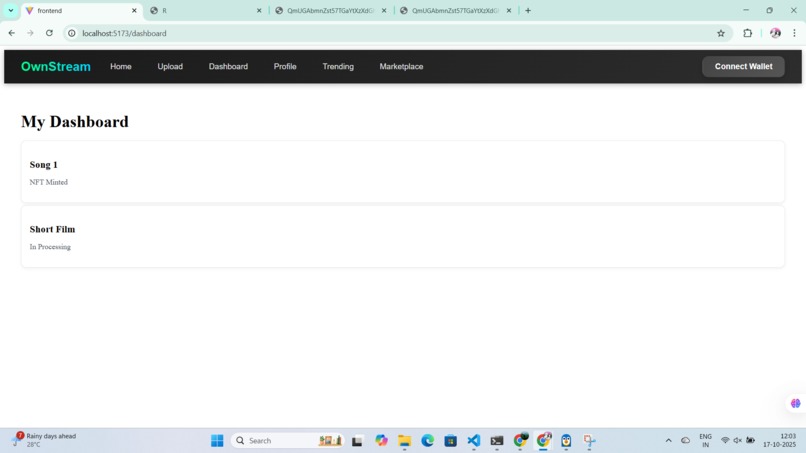
Task: Switch to the second QmUGAbmn tab
Action: point(455,10)
